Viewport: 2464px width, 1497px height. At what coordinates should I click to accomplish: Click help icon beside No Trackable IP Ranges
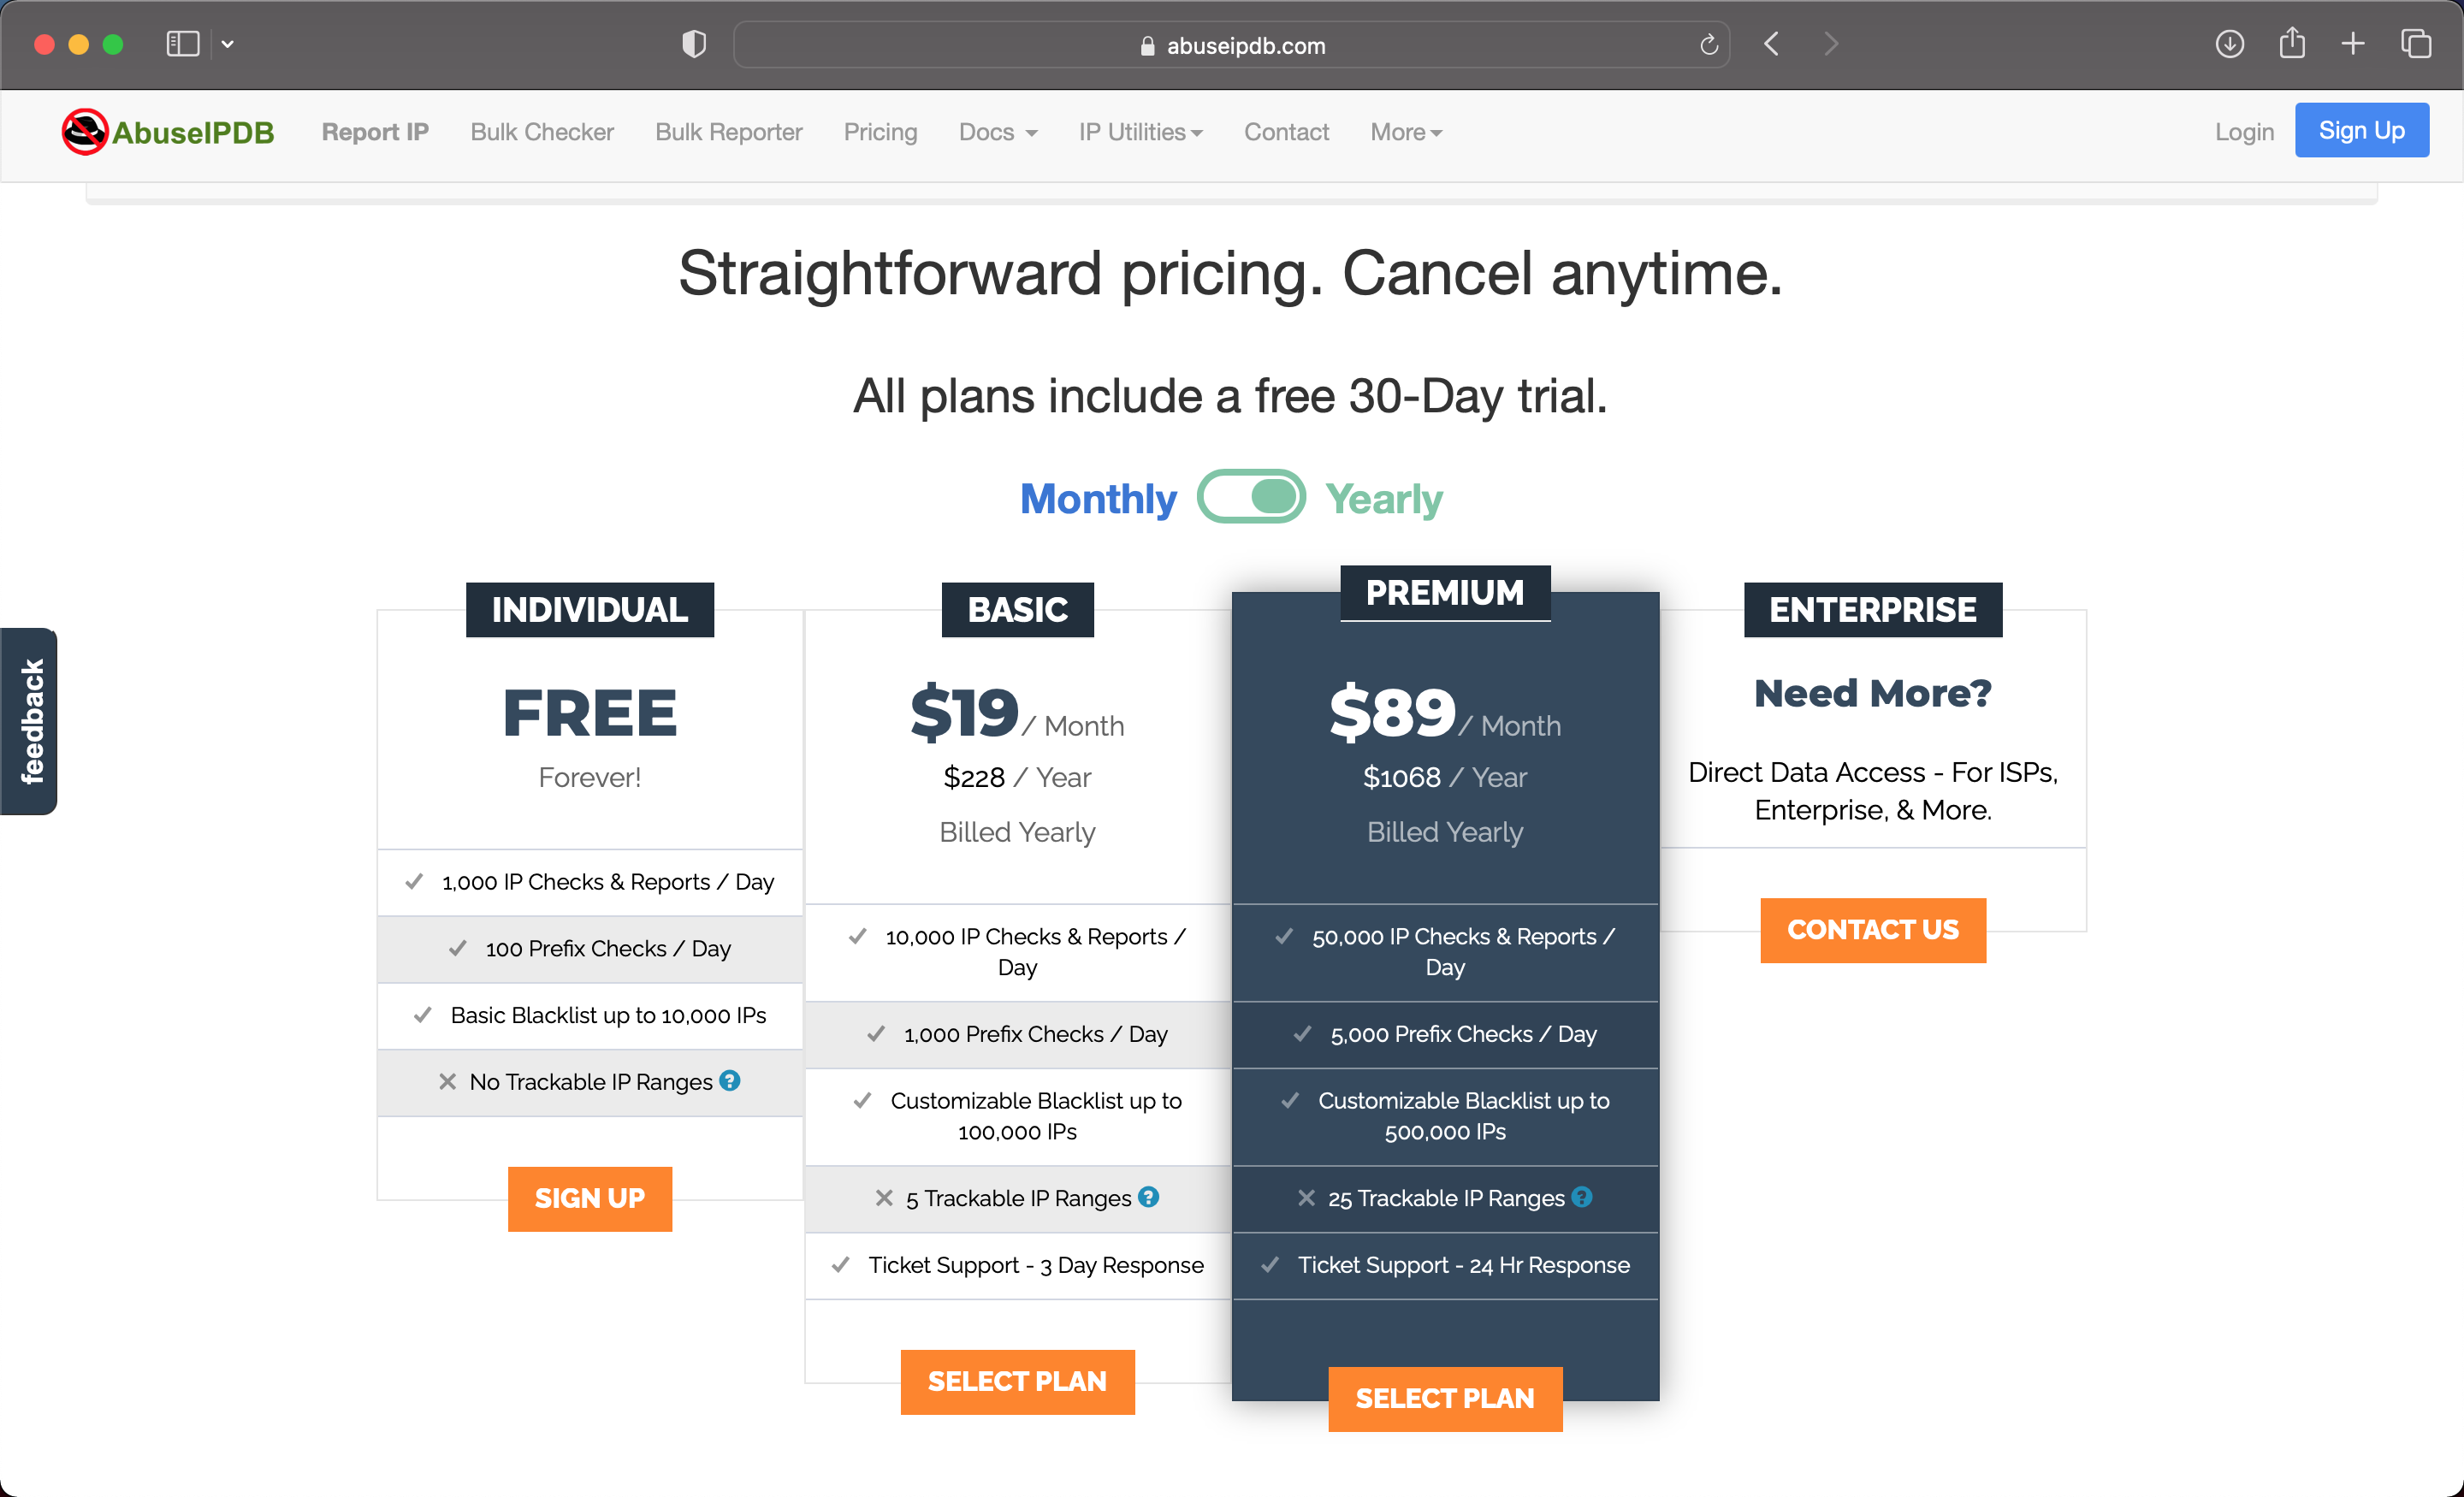click(730, 1080)
